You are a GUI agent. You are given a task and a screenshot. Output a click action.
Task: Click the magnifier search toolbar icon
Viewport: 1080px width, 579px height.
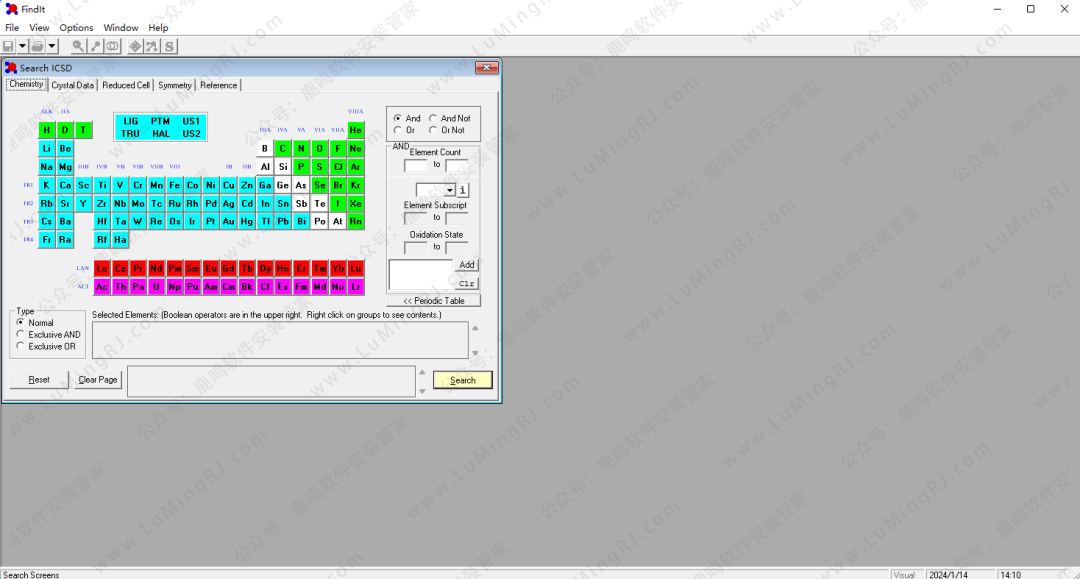pyautogui.click(x=78, y=46)
